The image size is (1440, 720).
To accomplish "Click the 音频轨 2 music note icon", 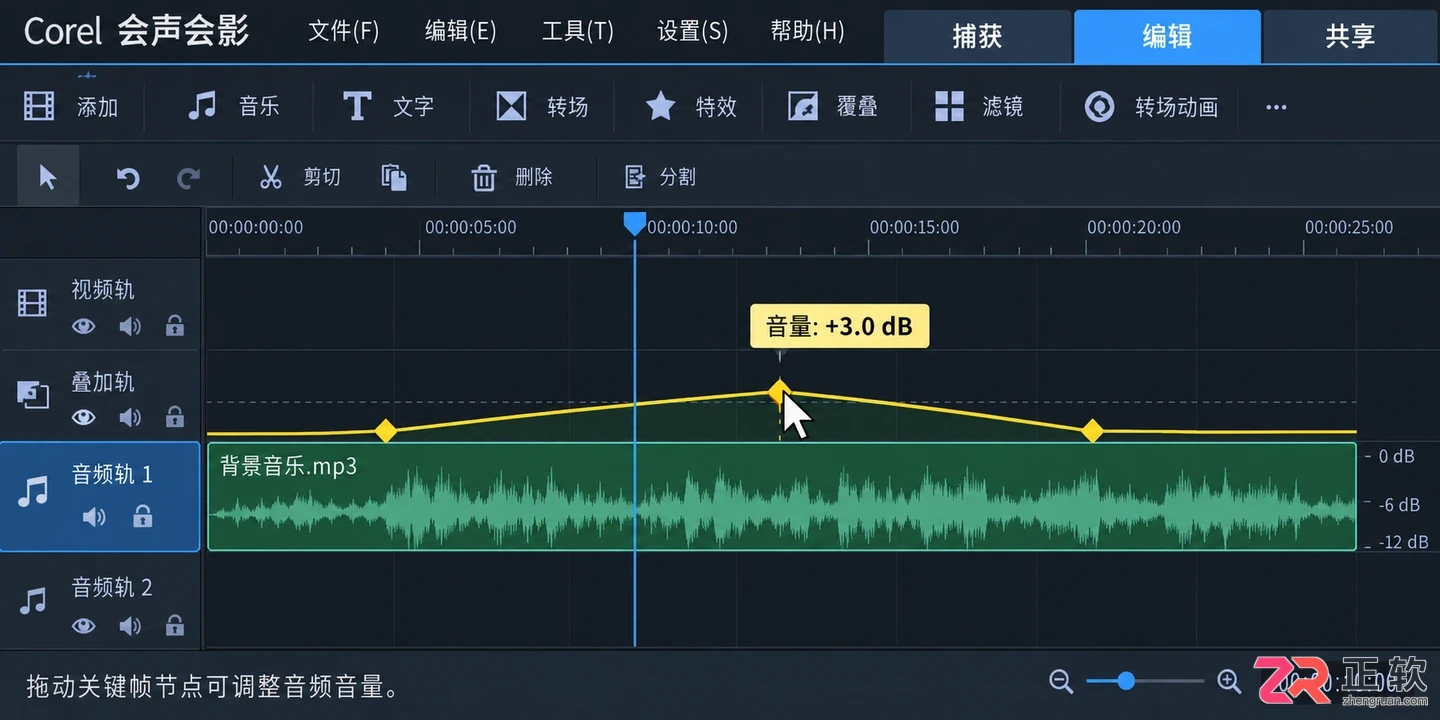I will click(x=34, y=601).
